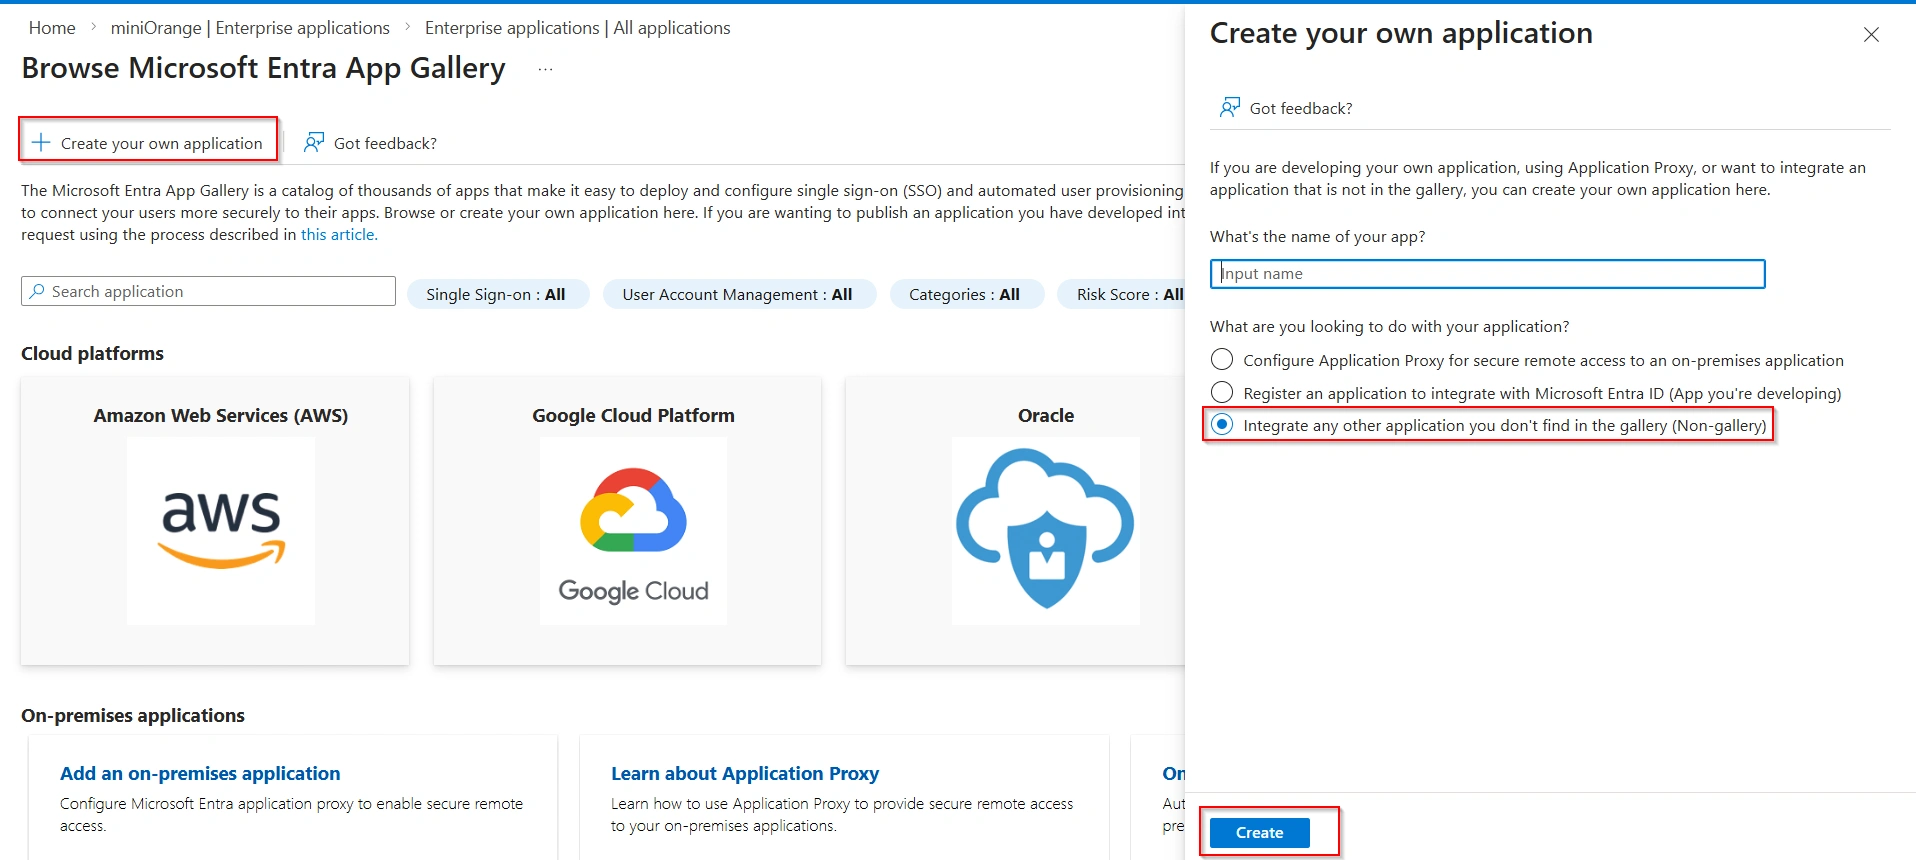Click the magnifier icon in Search application box
The height and width of the screenshot is (860, 1916).
pos(37,291)
